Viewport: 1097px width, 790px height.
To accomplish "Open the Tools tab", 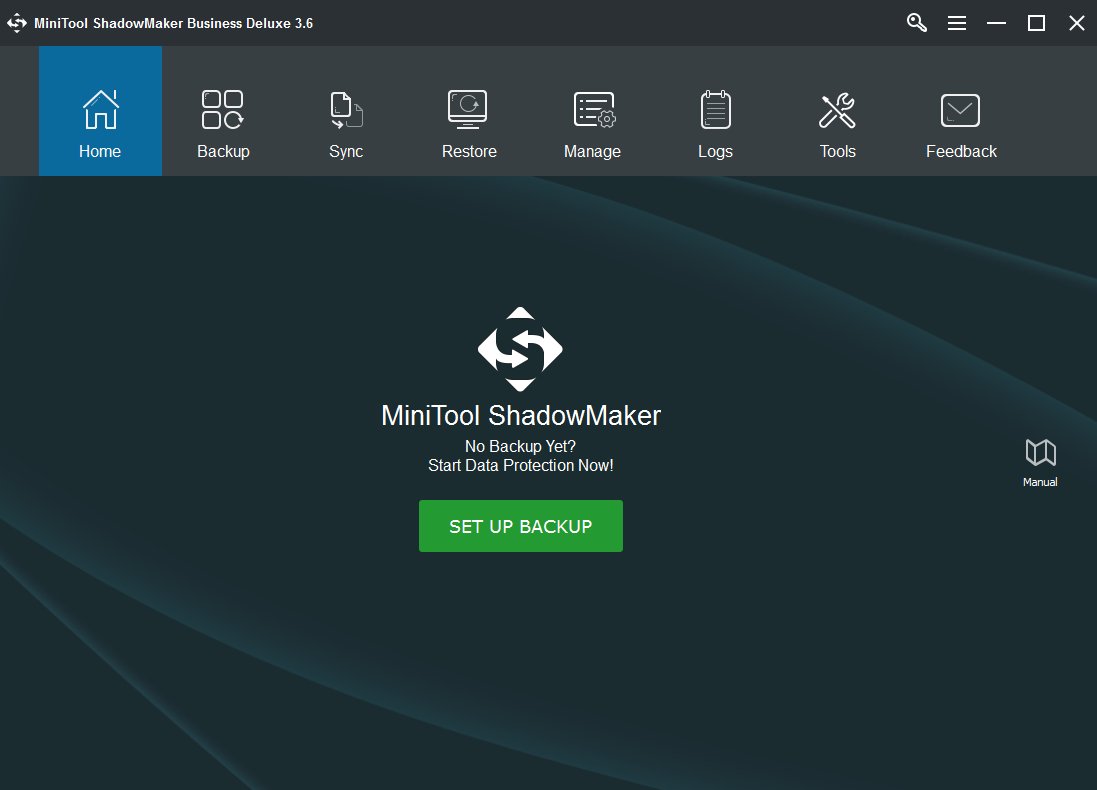I will tap(837, 111).
